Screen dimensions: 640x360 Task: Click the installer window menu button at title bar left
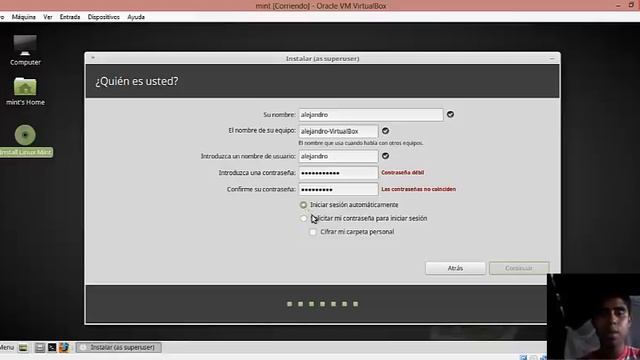(x=93, y=58)
